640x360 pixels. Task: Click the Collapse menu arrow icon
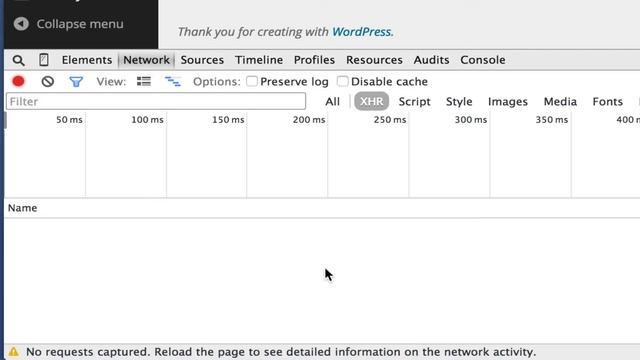click(21, 24)
